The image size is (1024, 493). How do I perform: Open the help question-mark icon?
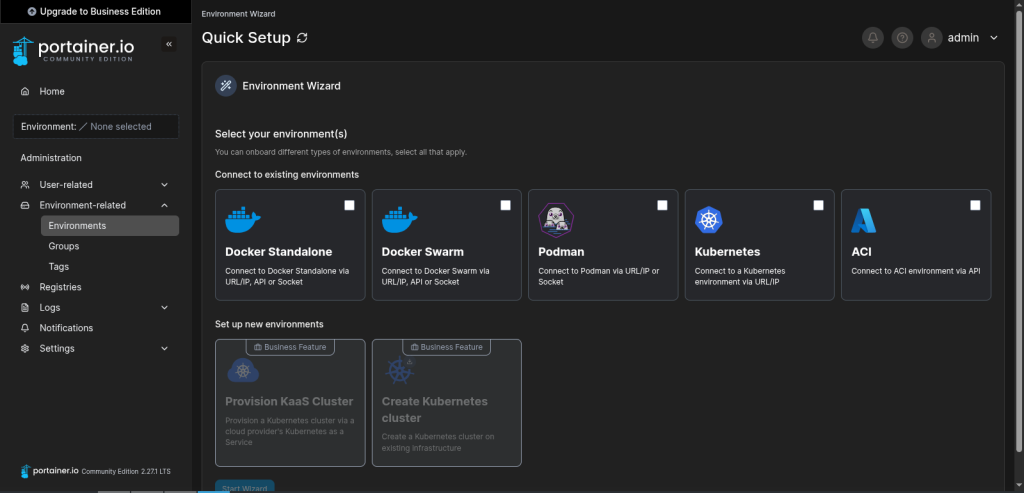click(903, 38)
